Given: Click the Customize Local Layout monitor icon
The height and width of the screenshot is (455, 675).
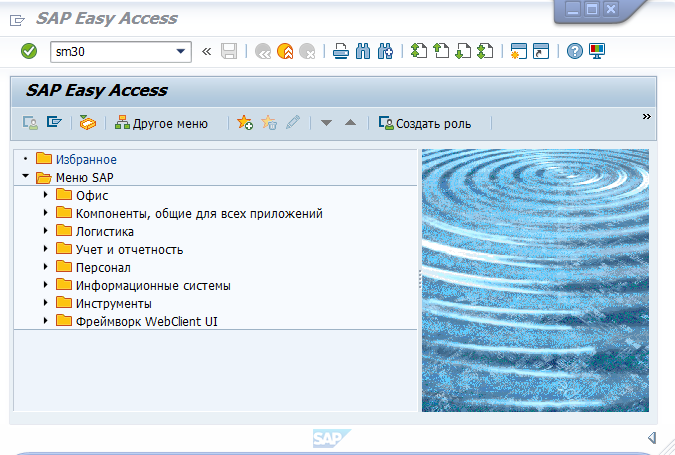Looking at the screenshot, I should pyautogui.click(x=598, y=51).
